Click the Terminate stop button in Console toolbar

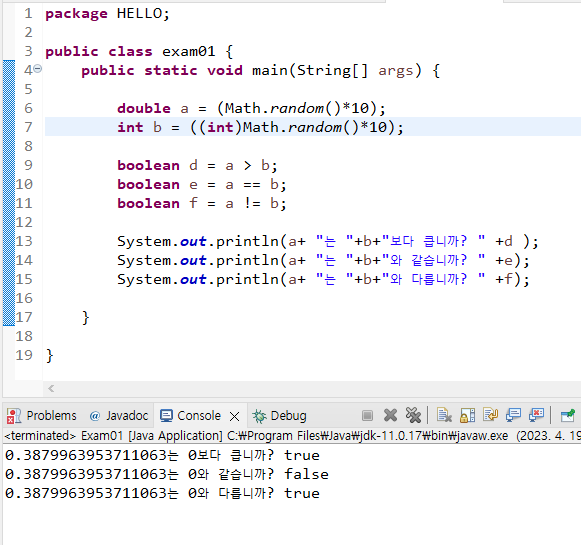coord(367,415)
